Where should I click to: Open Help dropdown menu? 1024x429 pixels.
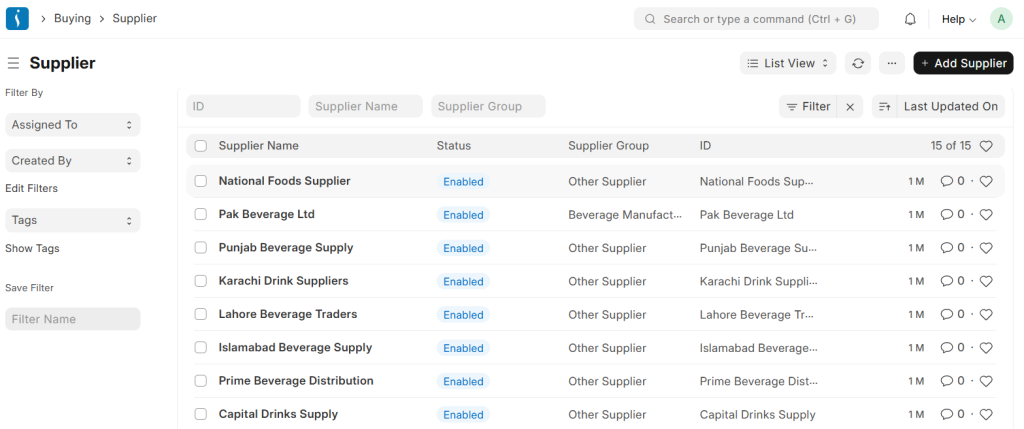click(959, 20)
